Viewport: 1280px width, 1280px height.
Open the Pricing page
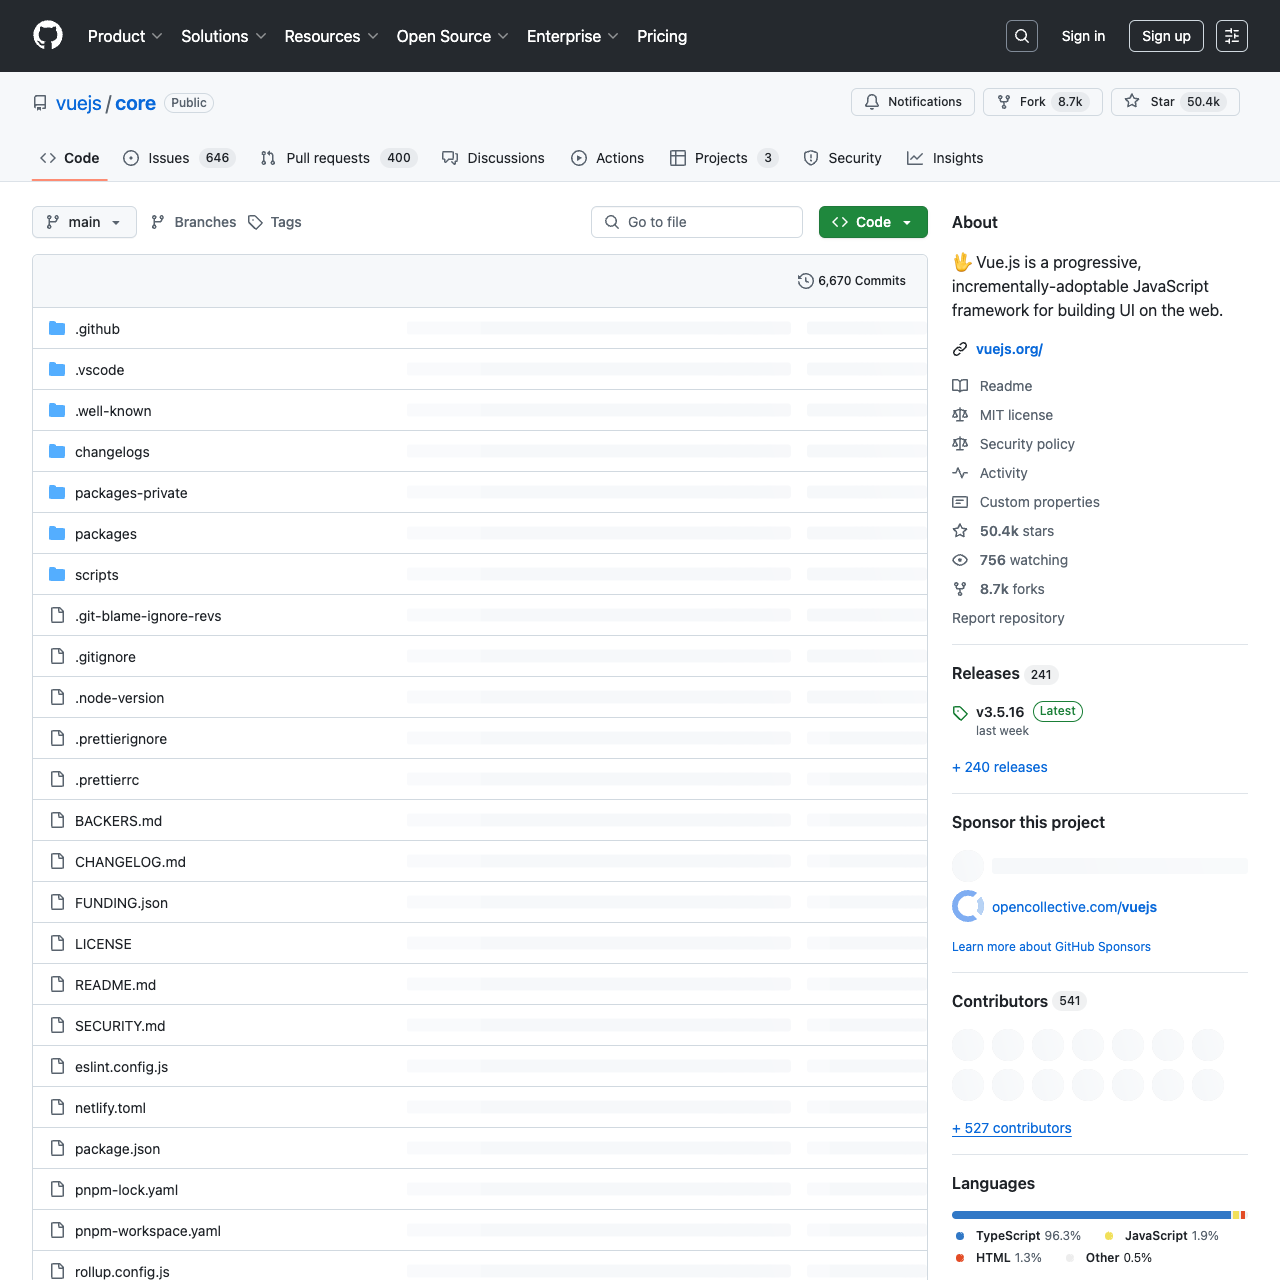662,36
